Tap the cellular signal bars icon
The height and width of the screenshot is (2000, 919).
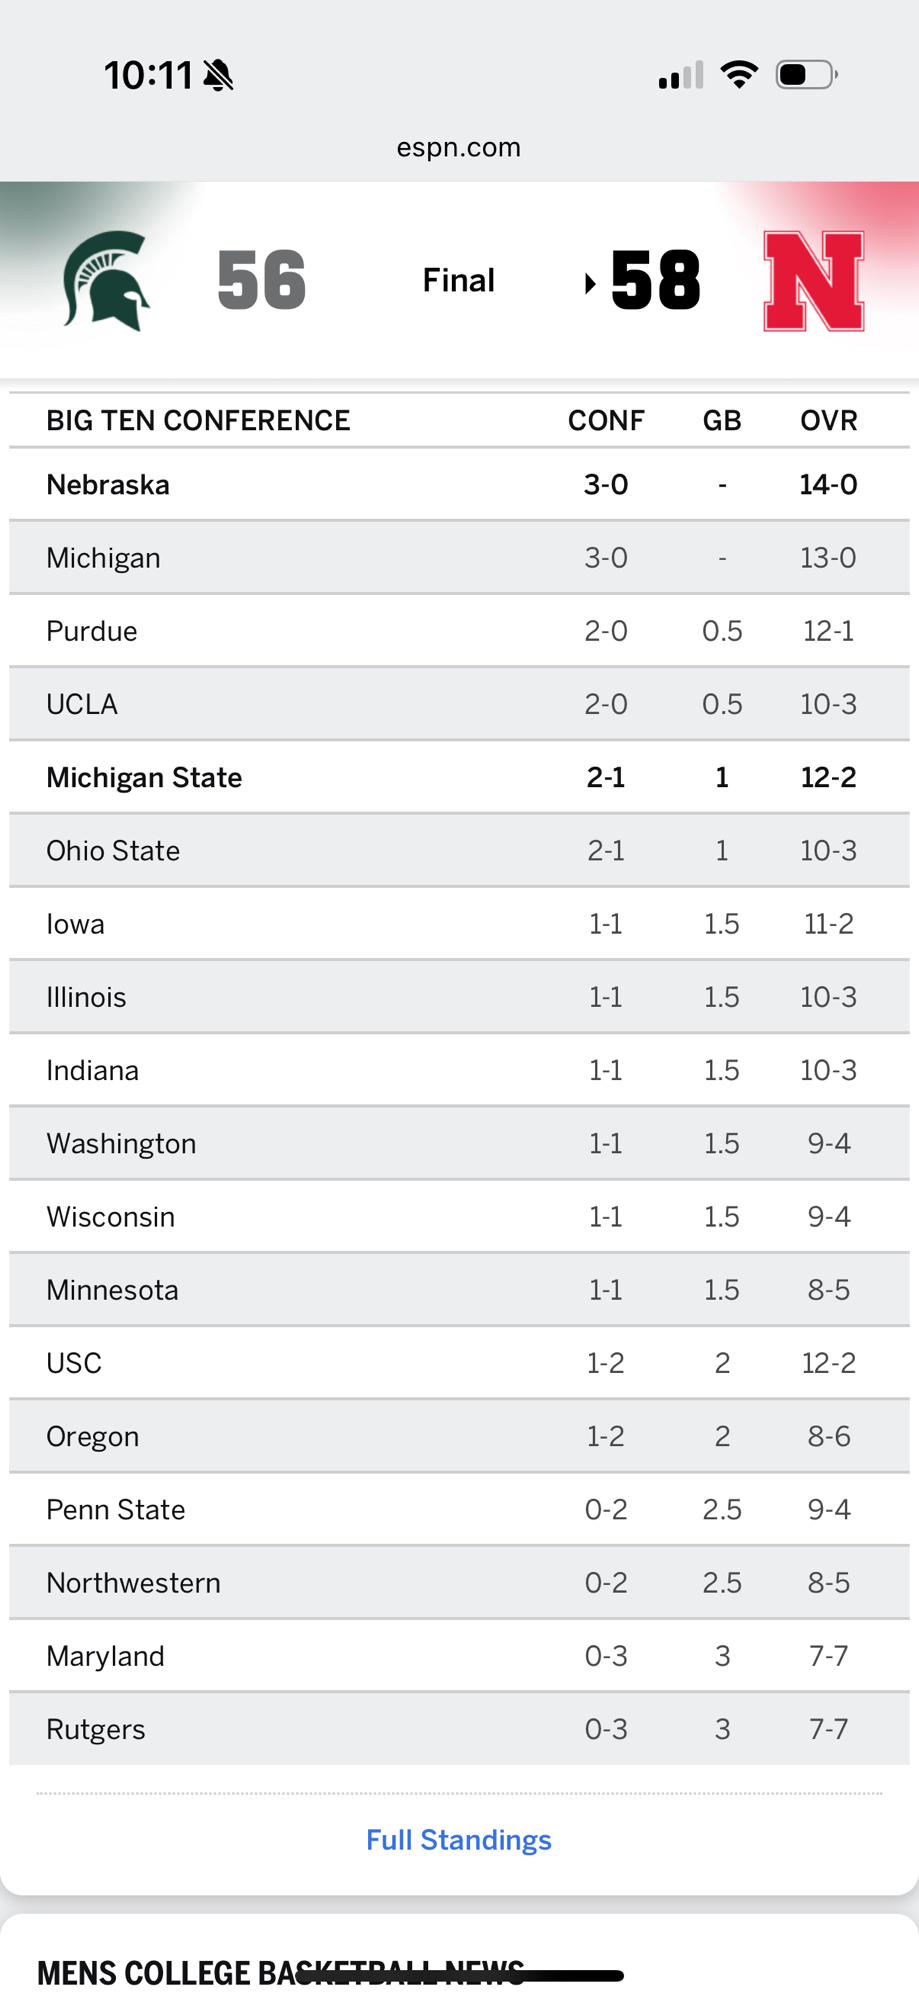pos(680,76)
